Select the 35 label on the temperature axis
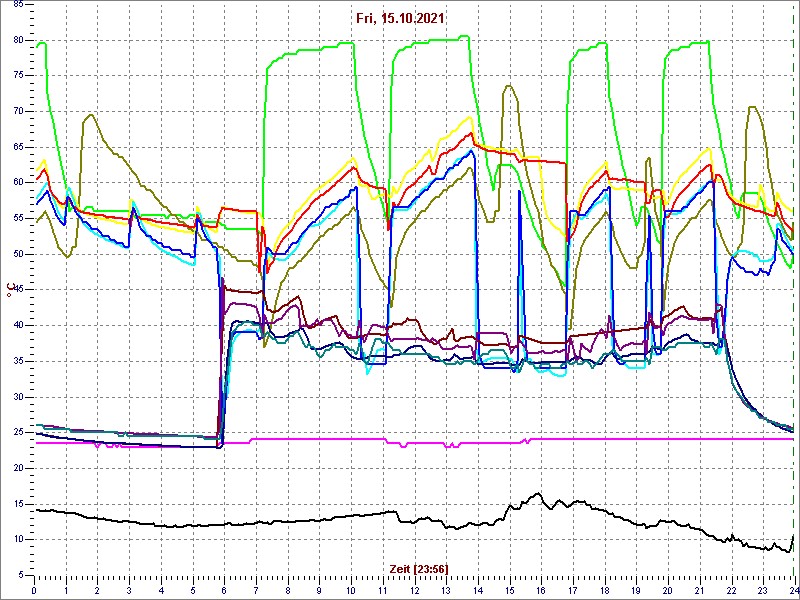This screenshot has height=600, width=800. click(x=16, y=361)
